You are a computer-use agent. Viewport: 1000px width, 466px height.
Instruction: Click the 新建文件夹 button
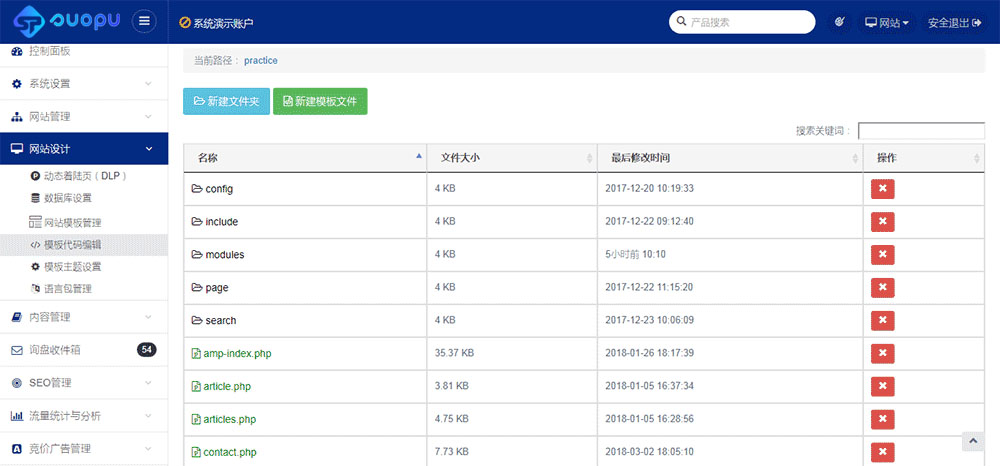[226, 101]
